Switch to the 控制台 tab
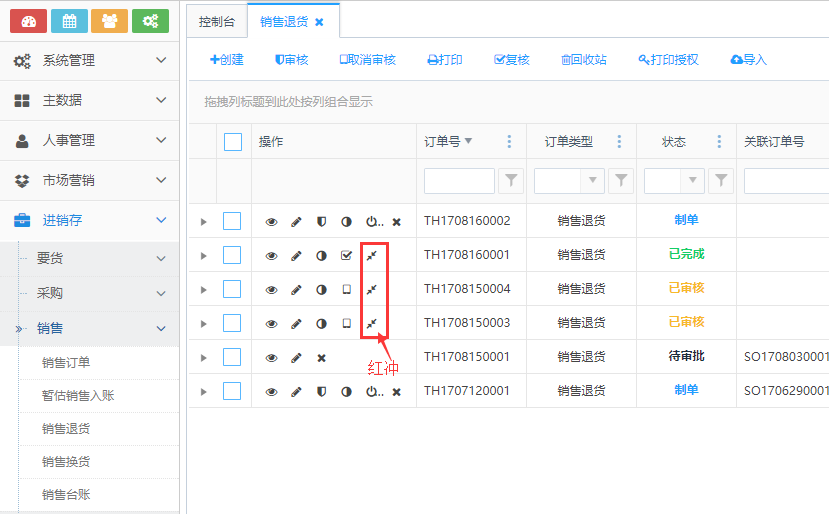 (217, 21)
